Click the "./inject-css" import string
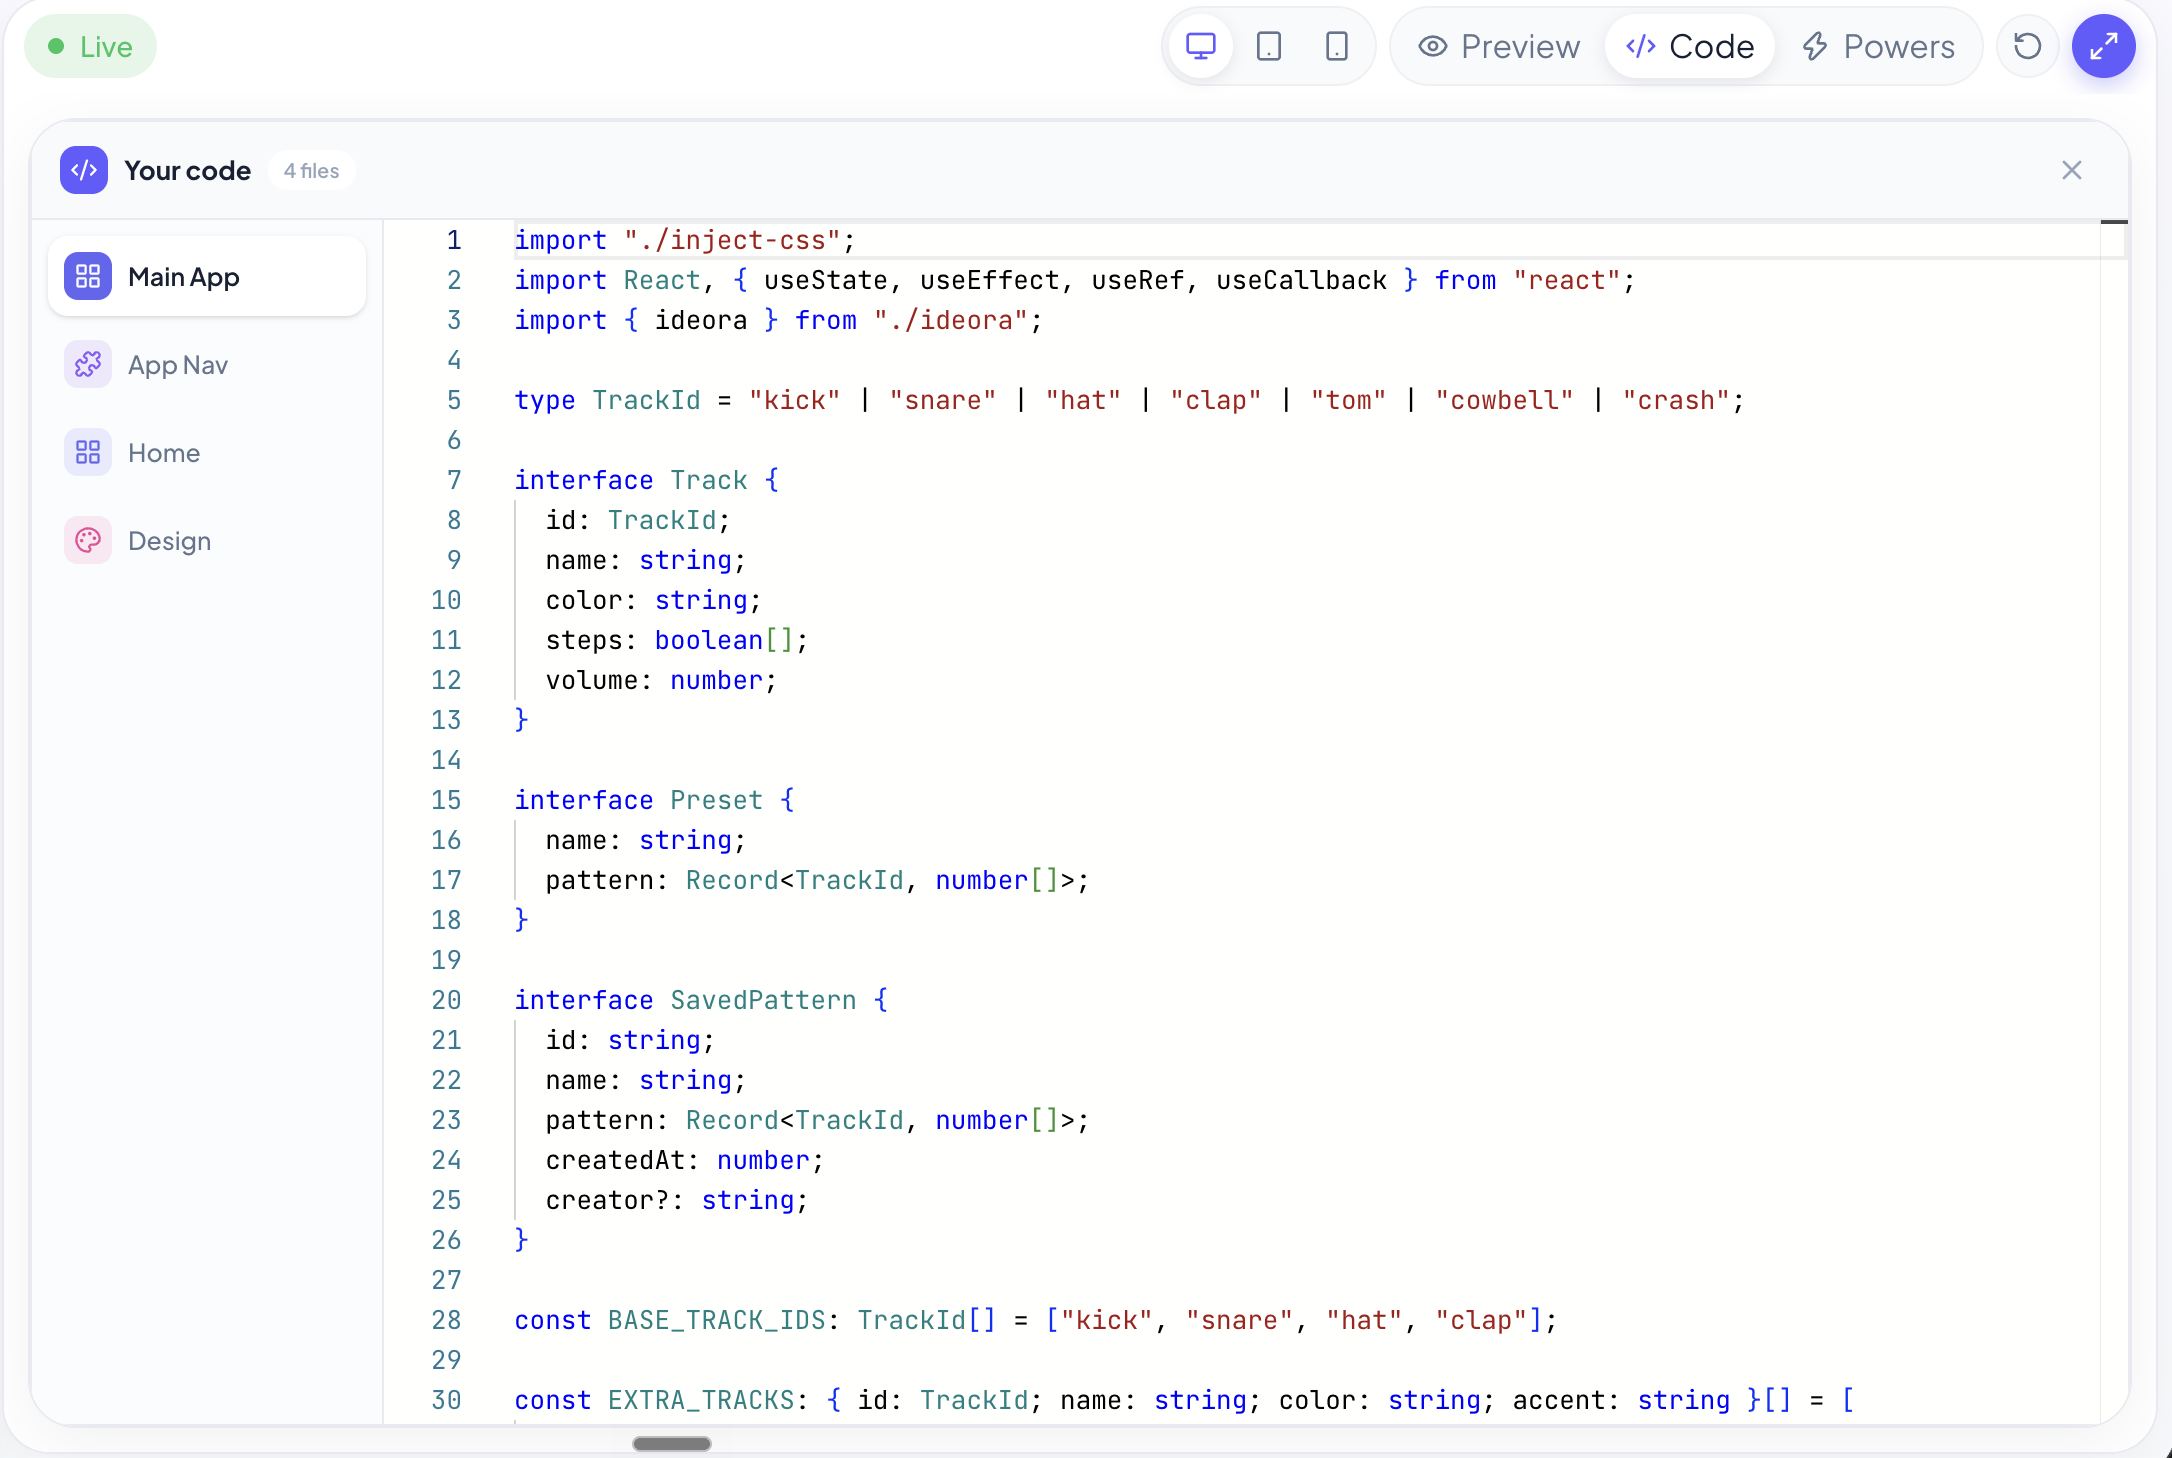2172x1458 pixels. (733, 241)
